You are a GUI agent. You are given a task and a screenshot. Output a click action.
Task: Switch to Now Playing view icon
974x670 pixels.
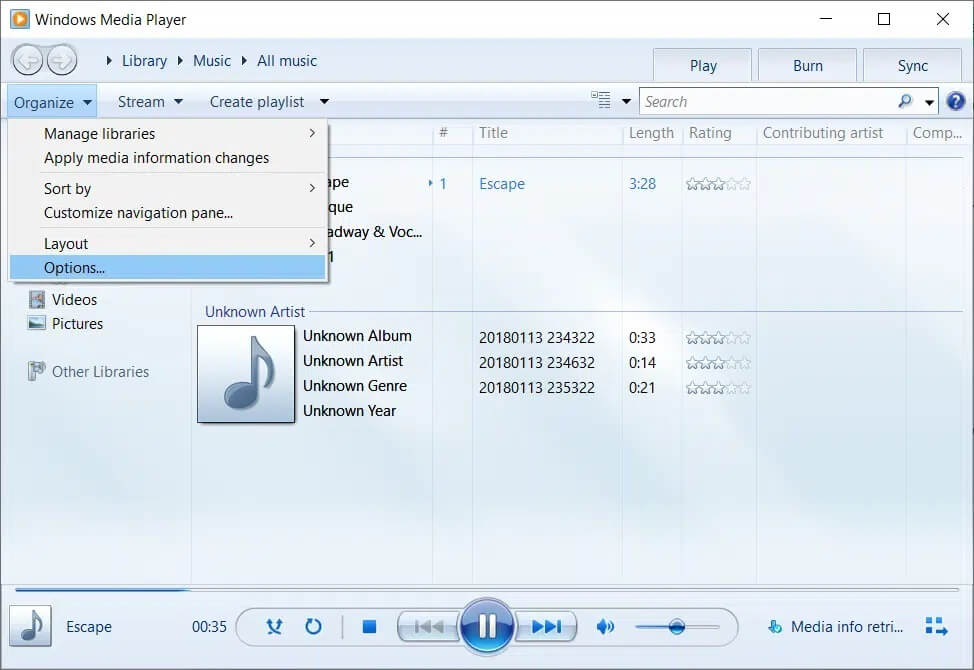(936, 627)
